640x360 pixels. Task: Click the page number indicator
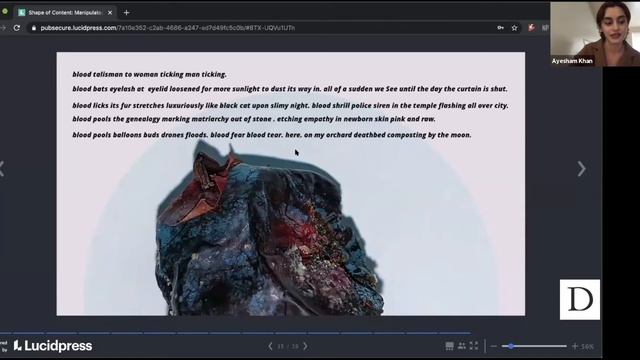pos(288,346)
